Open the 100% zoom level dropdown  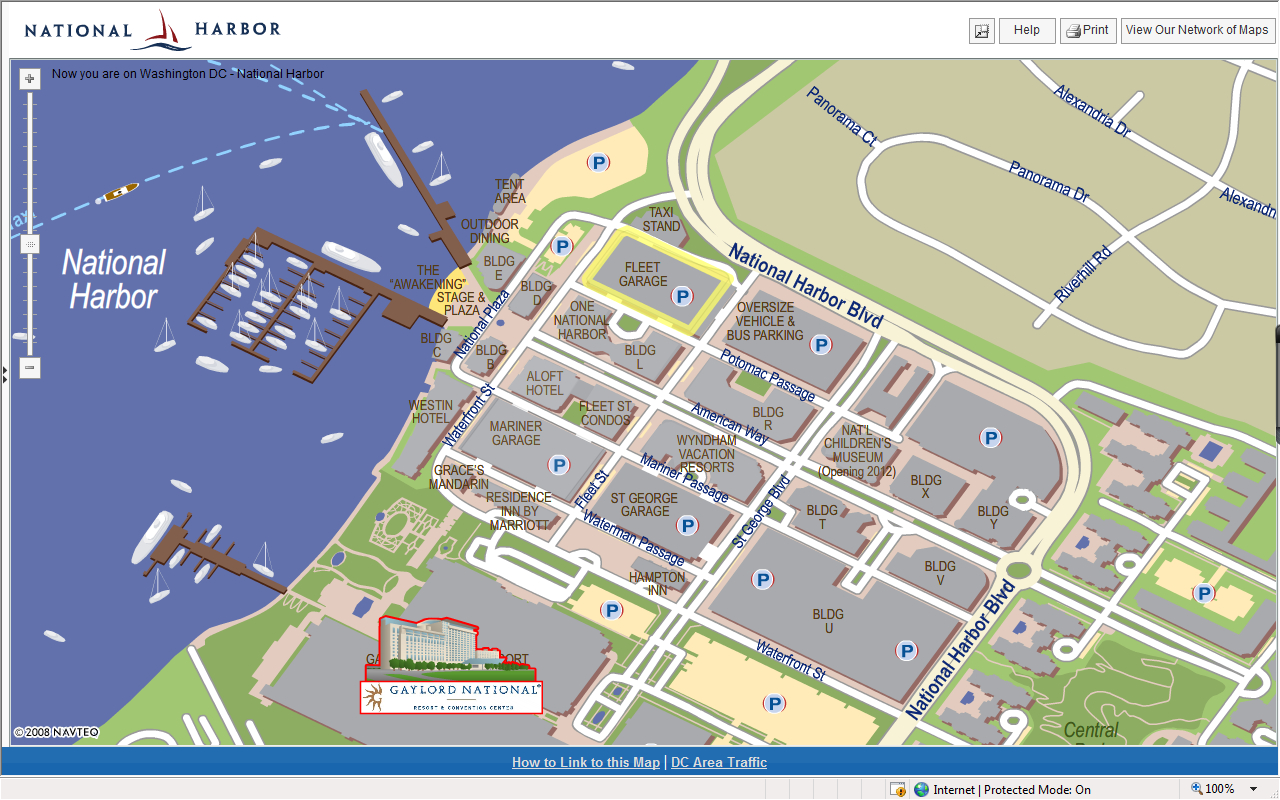[1254, 789]
